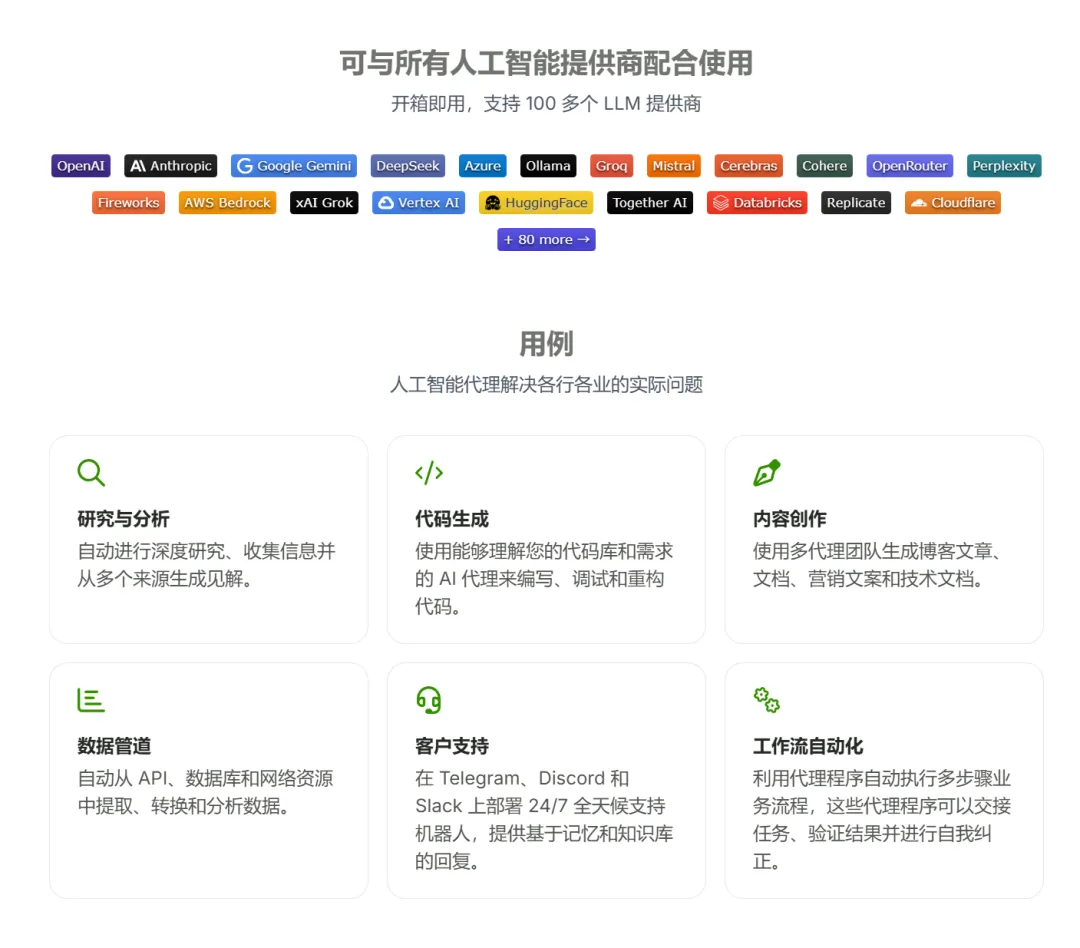
Task: Click the 数据管道 card title
Action: [x=114, y=746]
